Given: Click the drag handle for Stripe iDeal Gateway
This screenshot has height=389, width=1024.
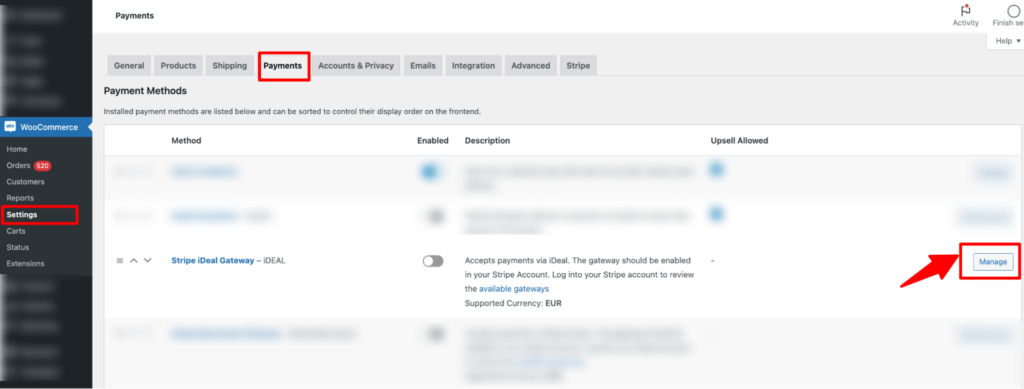Looking at the screenshot, I should (x=120, y=260).
